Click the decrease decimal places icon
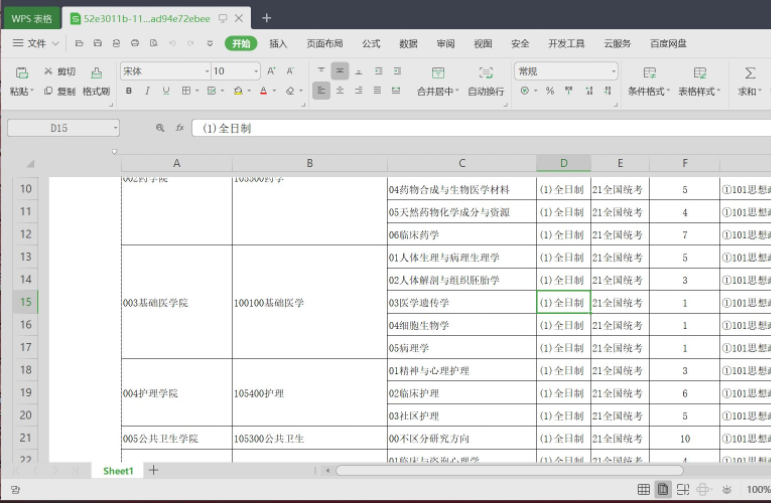Screen dimensions: 771x503 [608, 91]
